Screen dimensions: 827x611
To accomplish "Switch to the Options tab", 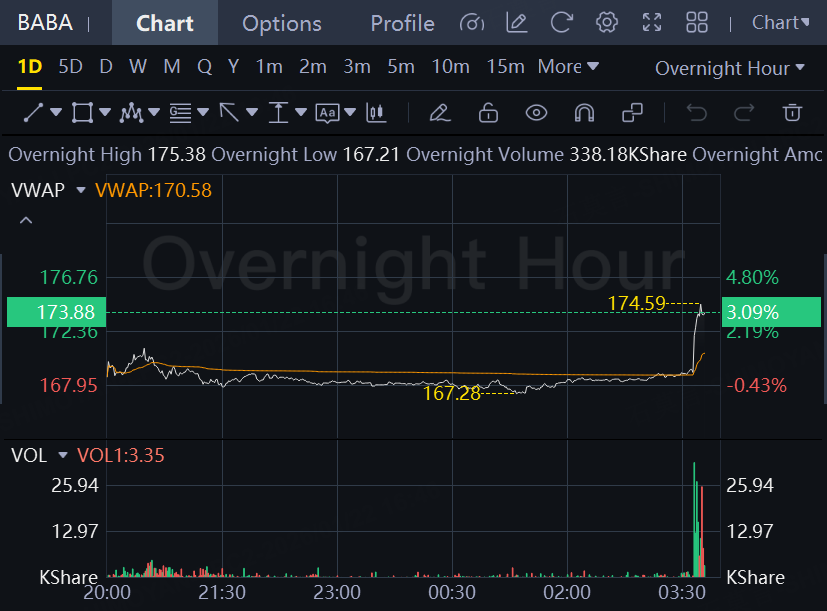I will [x=282, y=23].
